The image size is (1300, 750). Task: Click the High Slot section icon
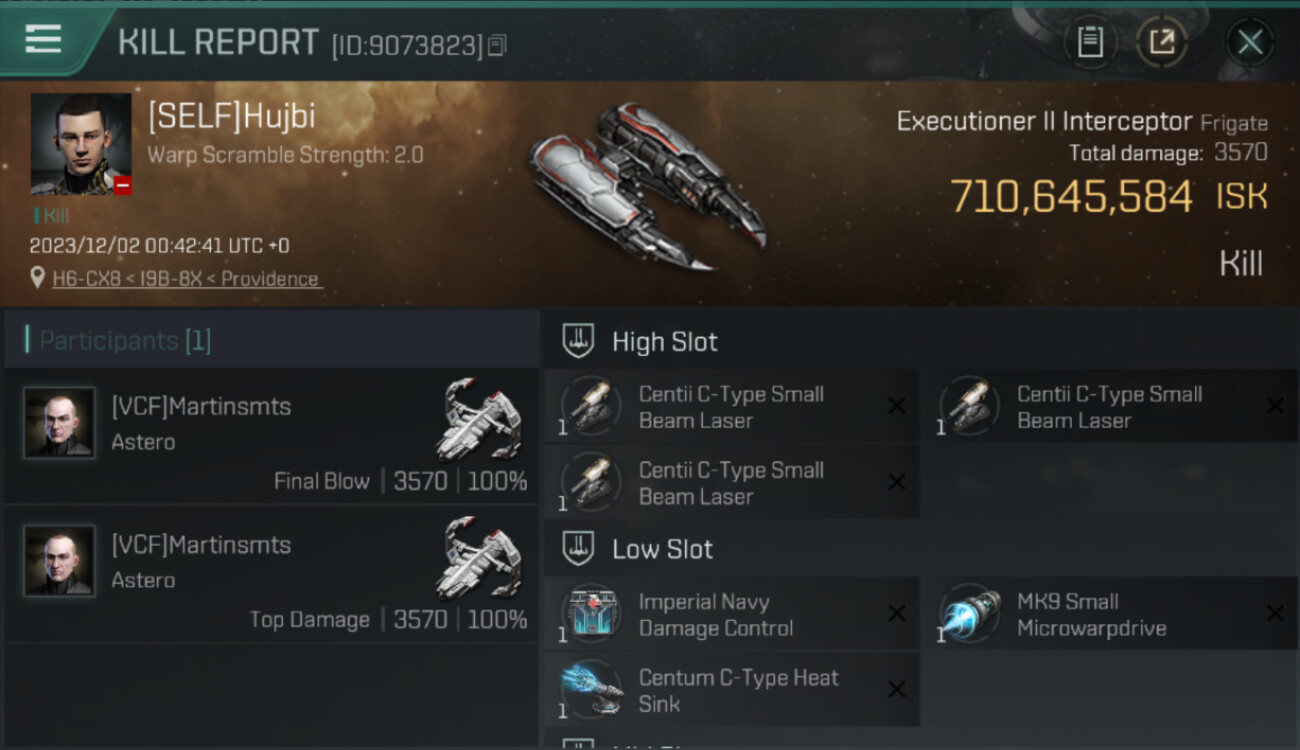(x=578, y=341)
